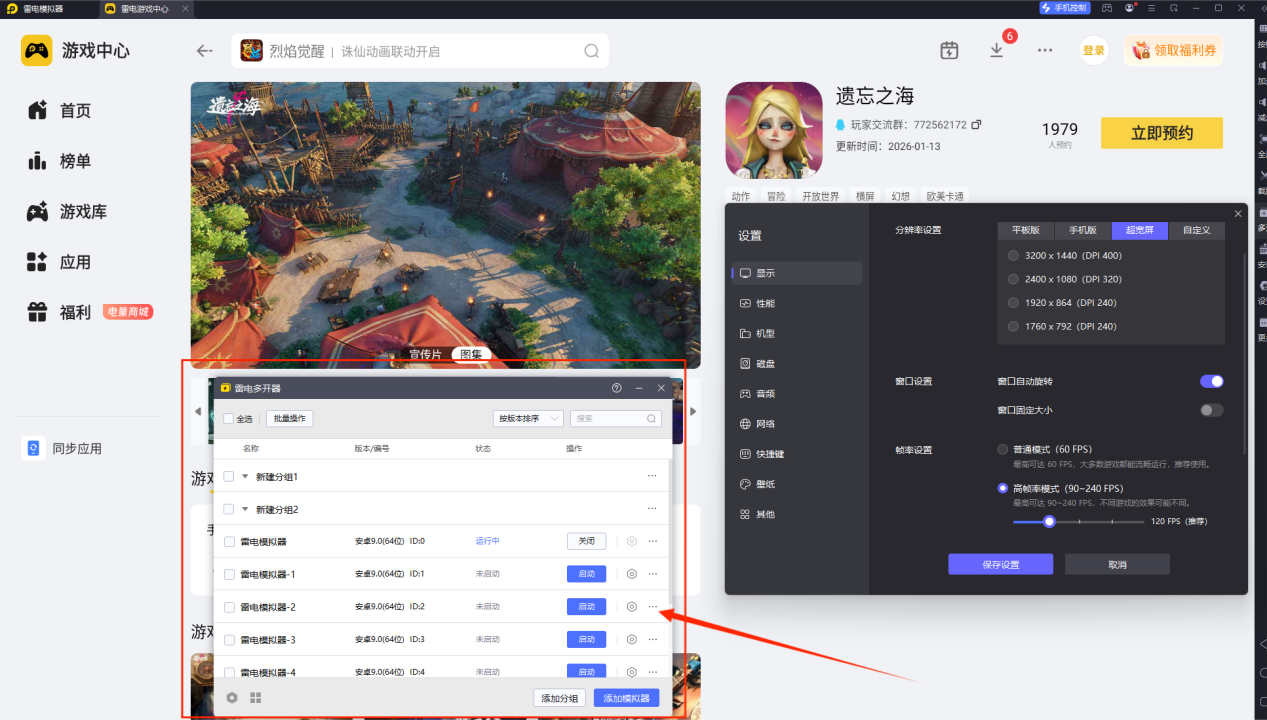Open the gamepad icon in the title bar

coord(1107,8)
